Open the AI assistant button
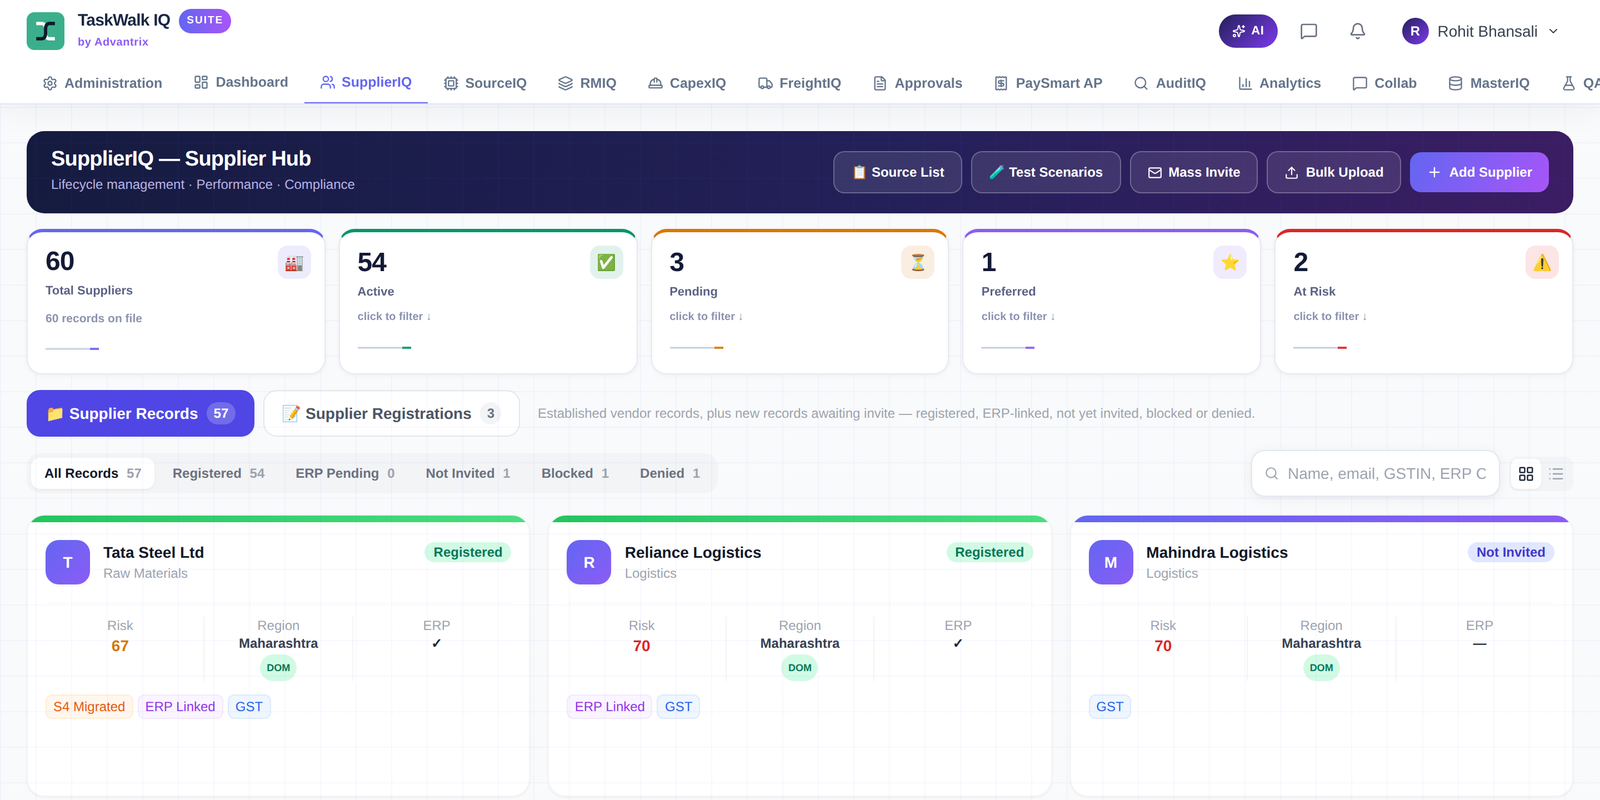 [1248, 31]
